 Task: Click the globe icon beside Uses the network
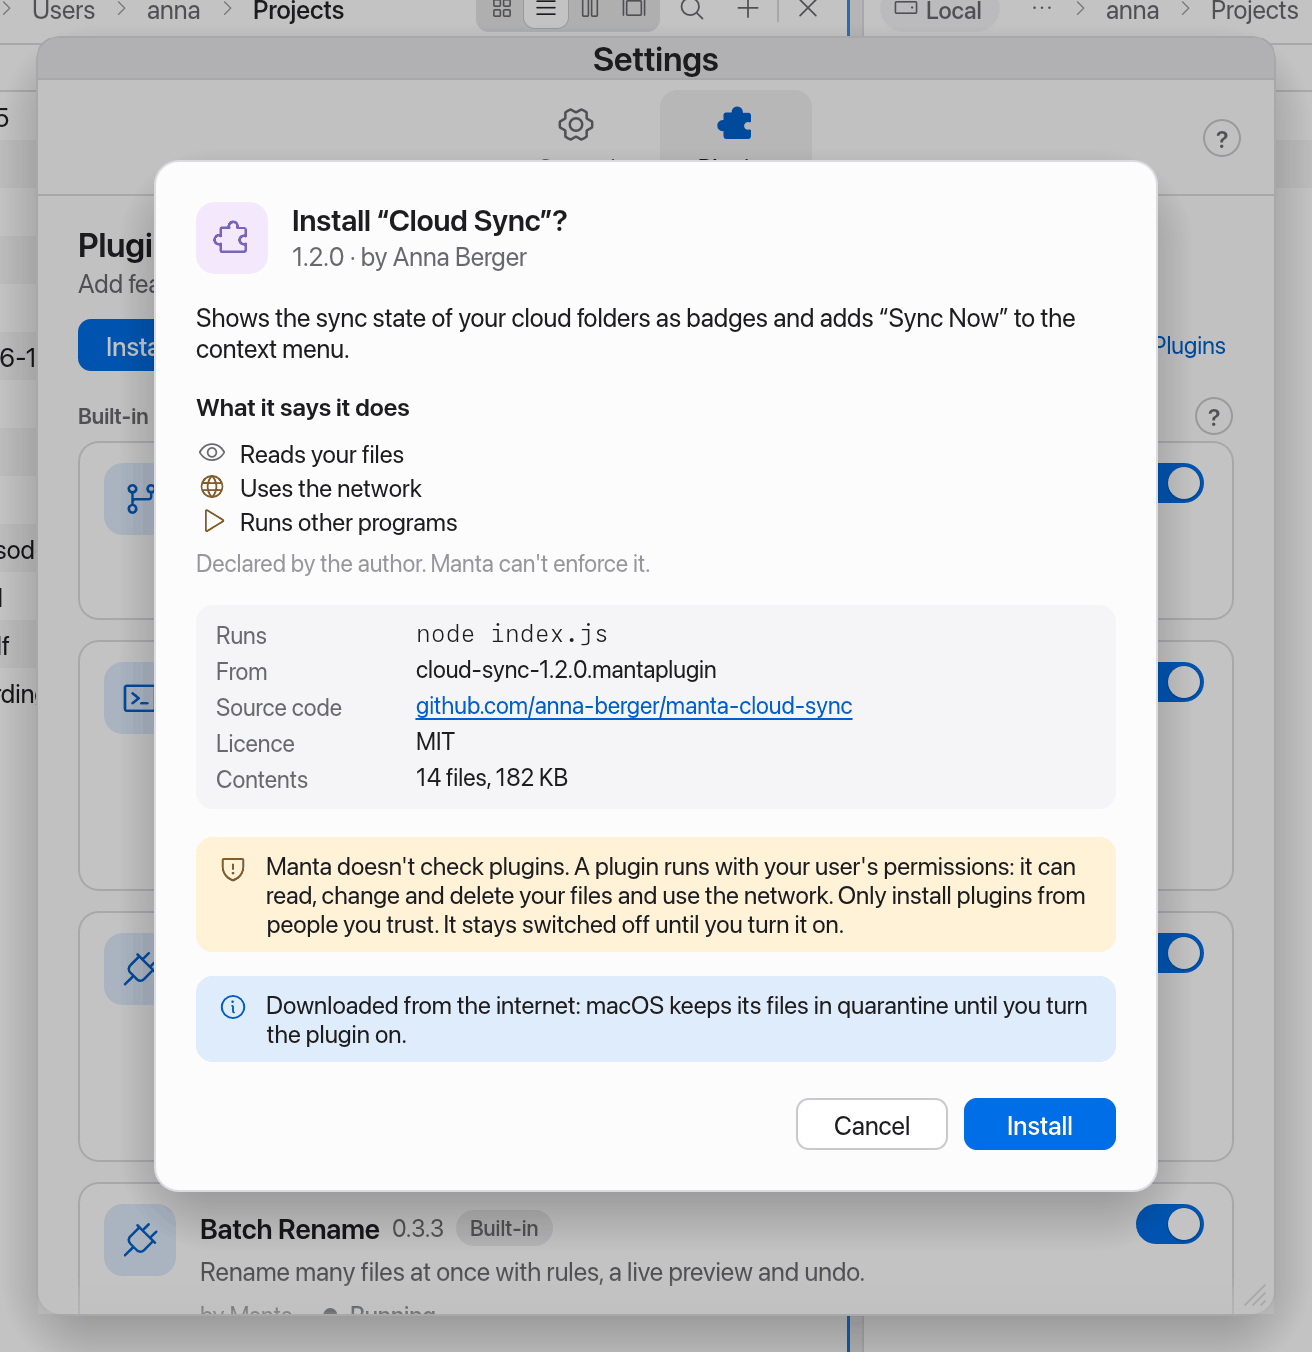click(212, 487)
